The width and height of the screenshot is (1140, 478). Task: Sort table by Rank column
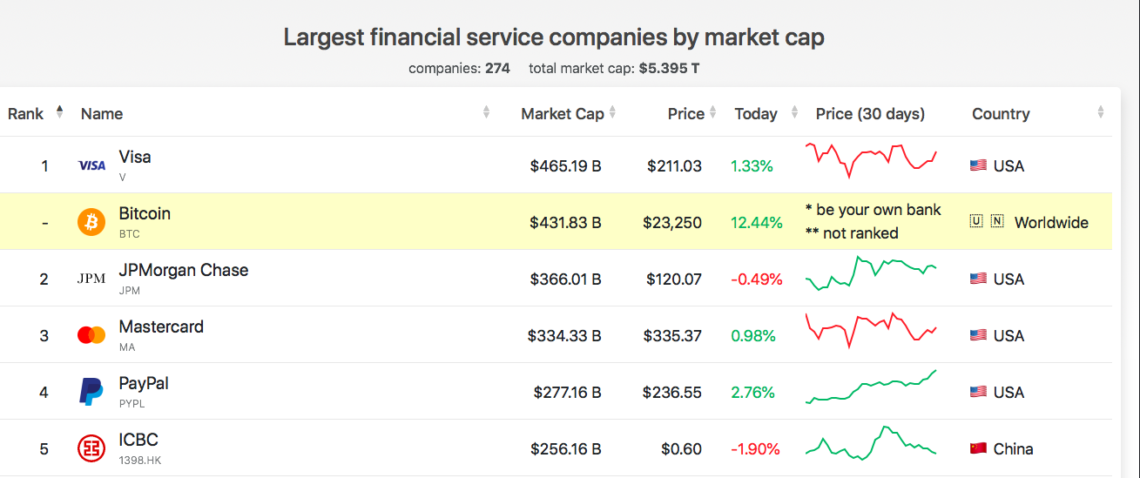click(59, 112)
